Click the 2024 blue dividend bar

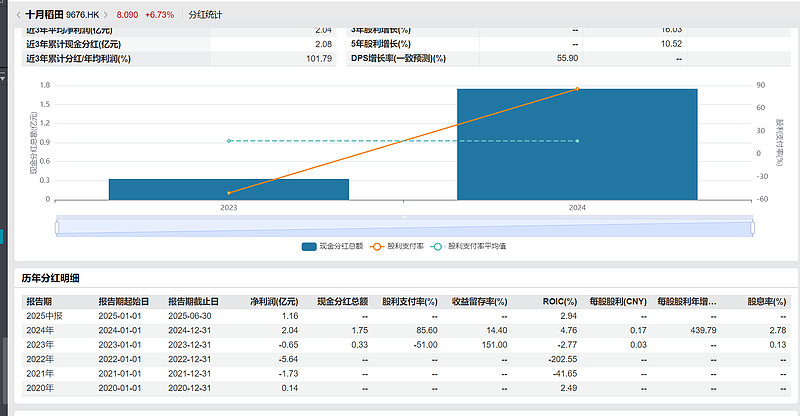[577, 144]
